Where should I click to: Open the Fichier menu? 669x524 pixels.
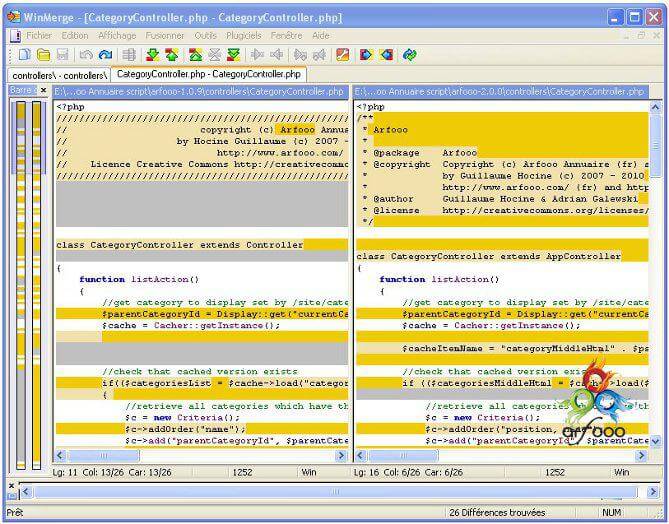[39, 35]
